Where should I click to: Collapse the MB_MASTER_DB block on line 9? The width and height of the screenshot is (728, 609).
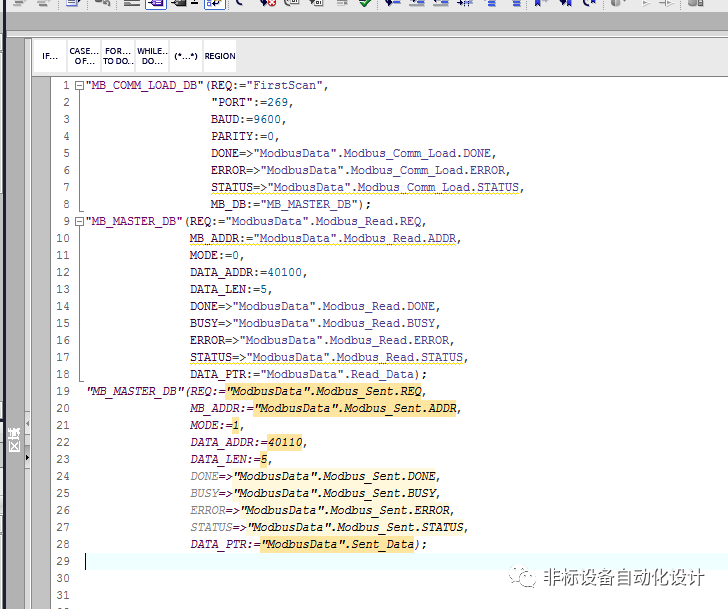click(x=79, y=221)
